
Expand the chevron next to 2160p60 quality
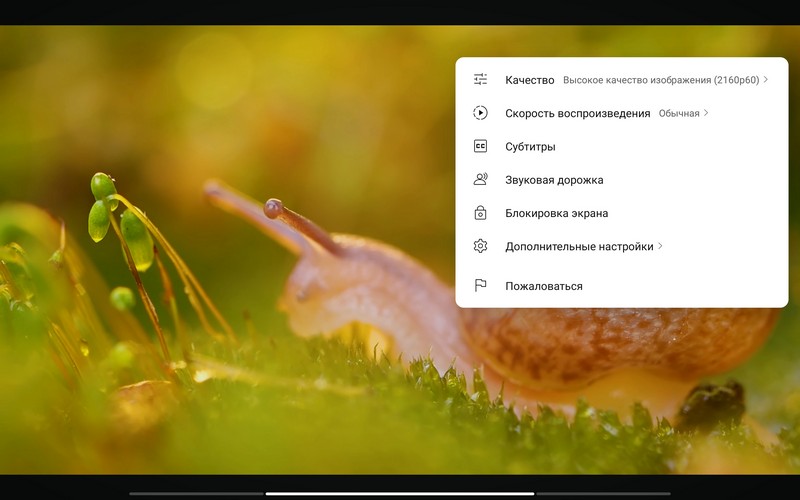coord(766,80)
